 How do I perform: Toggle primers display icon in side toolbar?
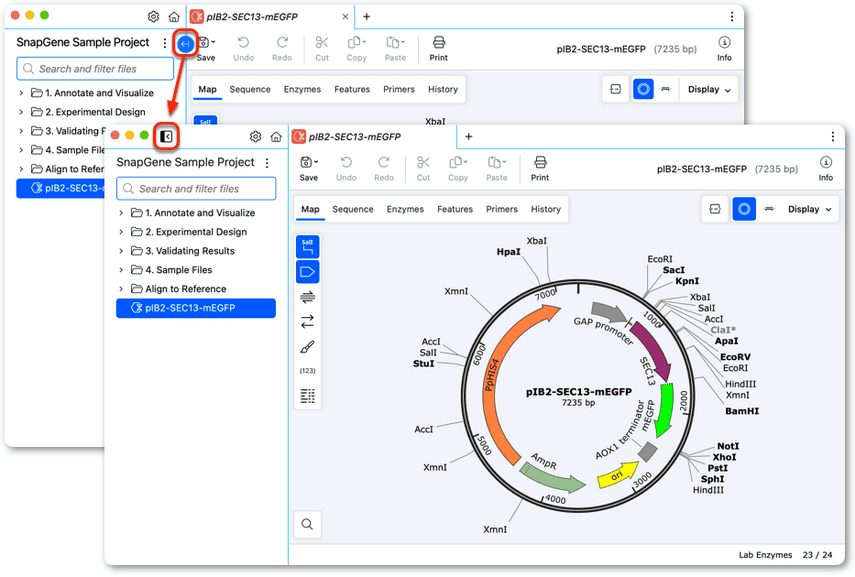pos(308,297)
